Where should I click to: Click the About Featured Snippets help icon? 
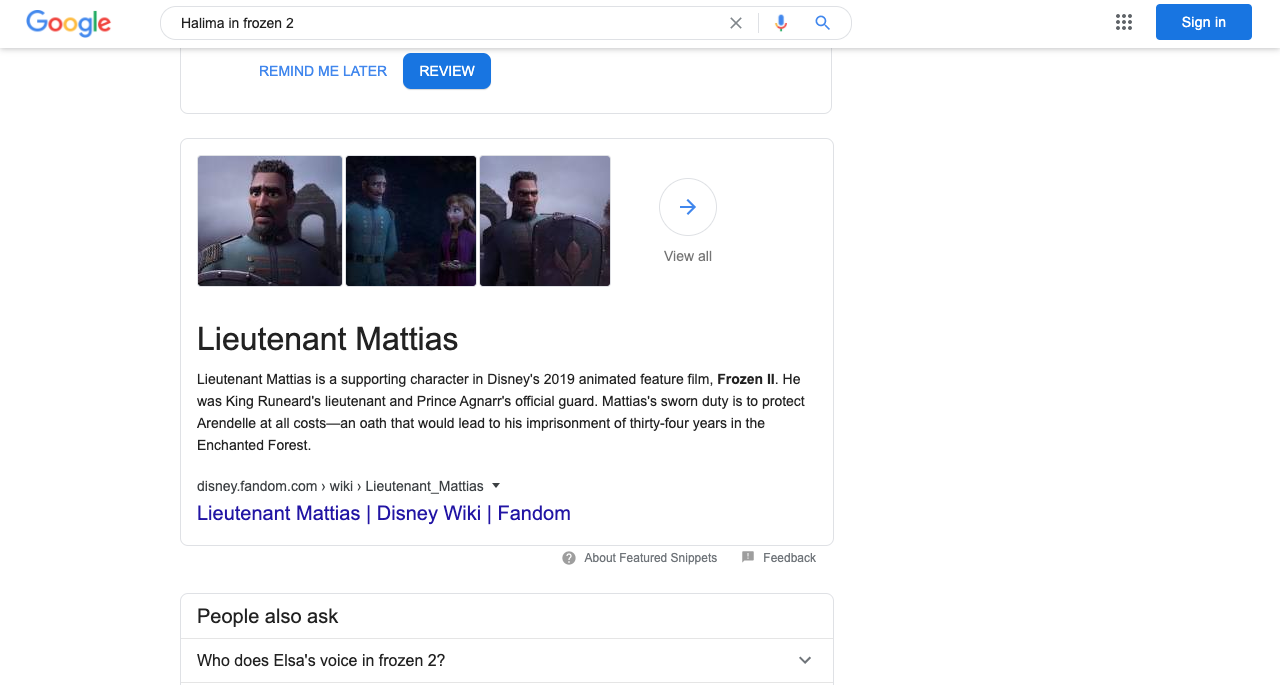(x=569, y=558)
